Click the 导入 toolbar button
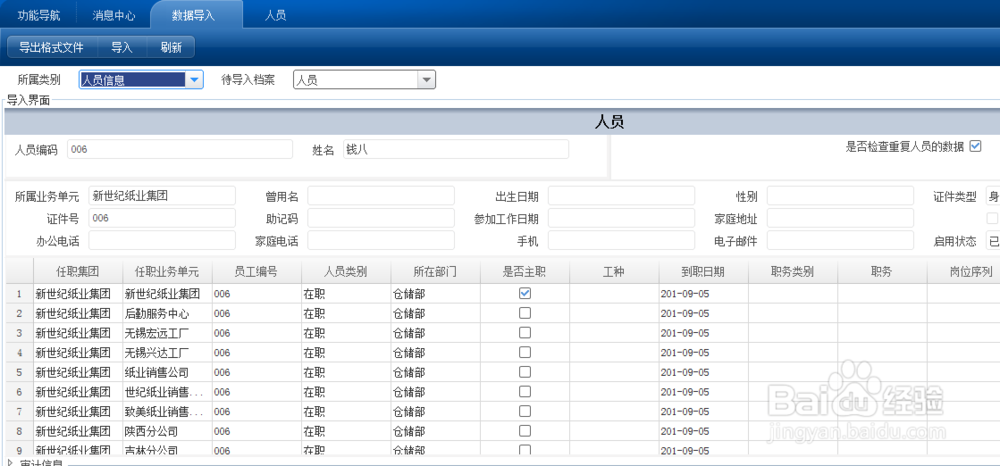The height and width of the screenshot is (466, 1000). click(x=121, y=47)
